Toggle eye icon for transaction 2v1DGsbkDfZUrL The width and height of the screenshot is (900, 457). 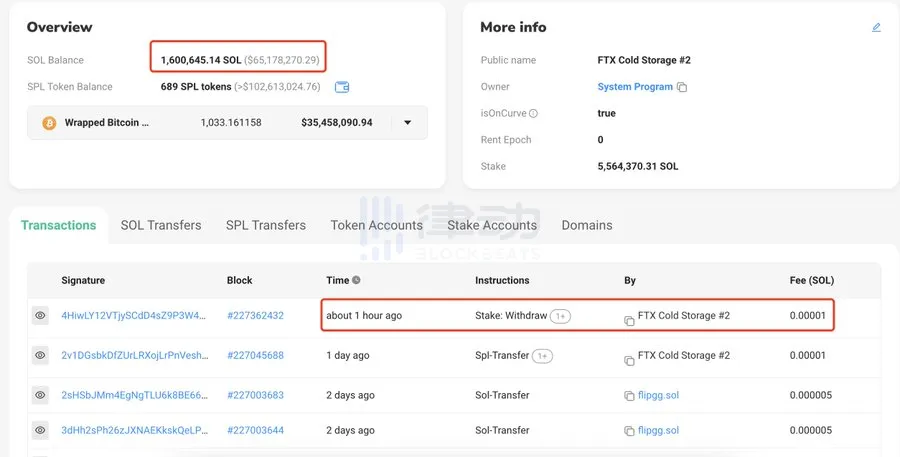pyautogui.click(x=40, y=356)
